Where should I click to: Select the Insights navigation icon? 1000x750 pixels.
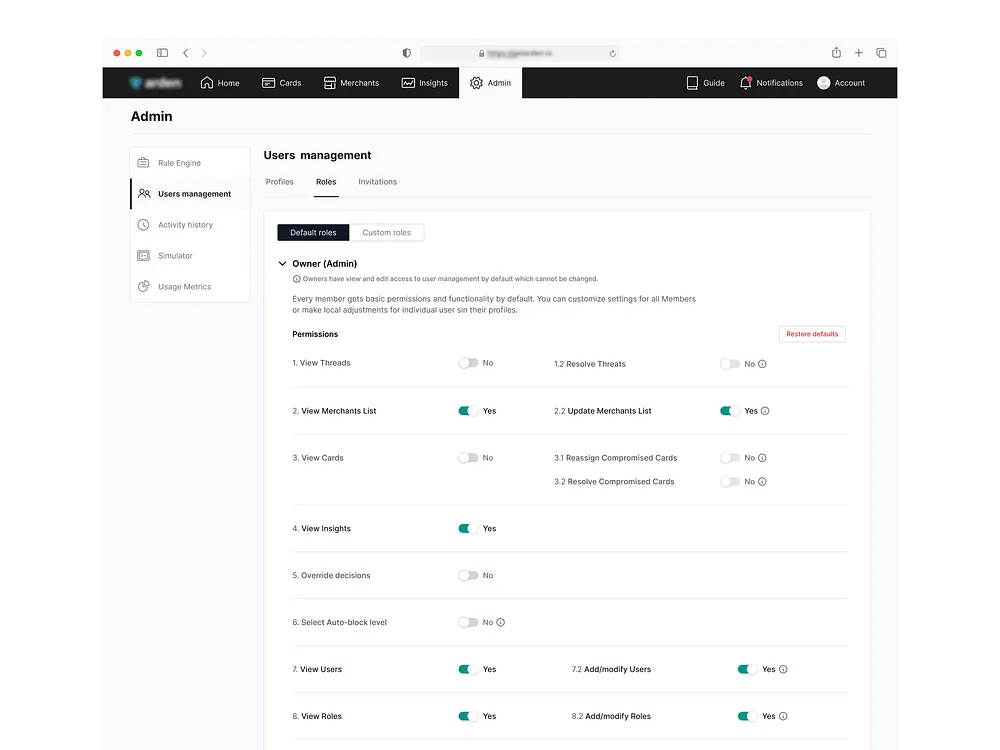pyautogui.click(x=406, y=83)
